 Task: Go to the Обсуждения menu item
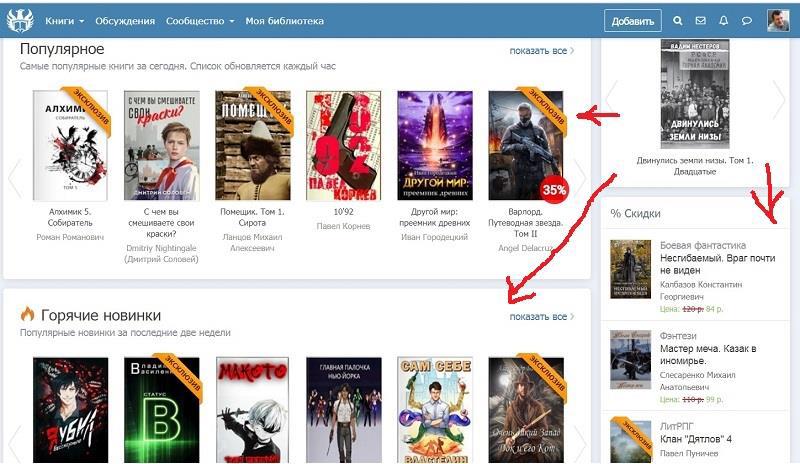click(x=125, y=21)
